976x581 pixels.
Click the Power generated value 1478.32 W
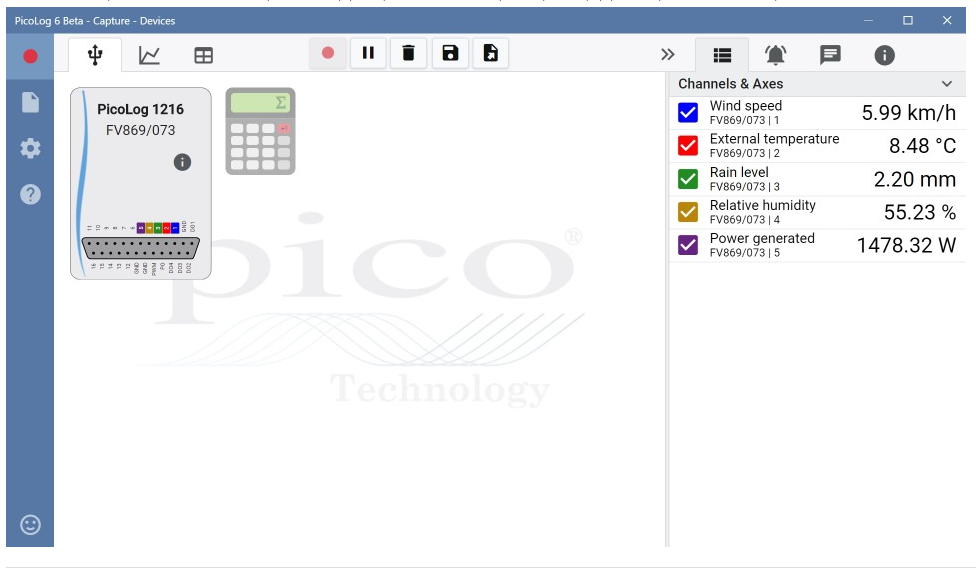pos(906,245)
